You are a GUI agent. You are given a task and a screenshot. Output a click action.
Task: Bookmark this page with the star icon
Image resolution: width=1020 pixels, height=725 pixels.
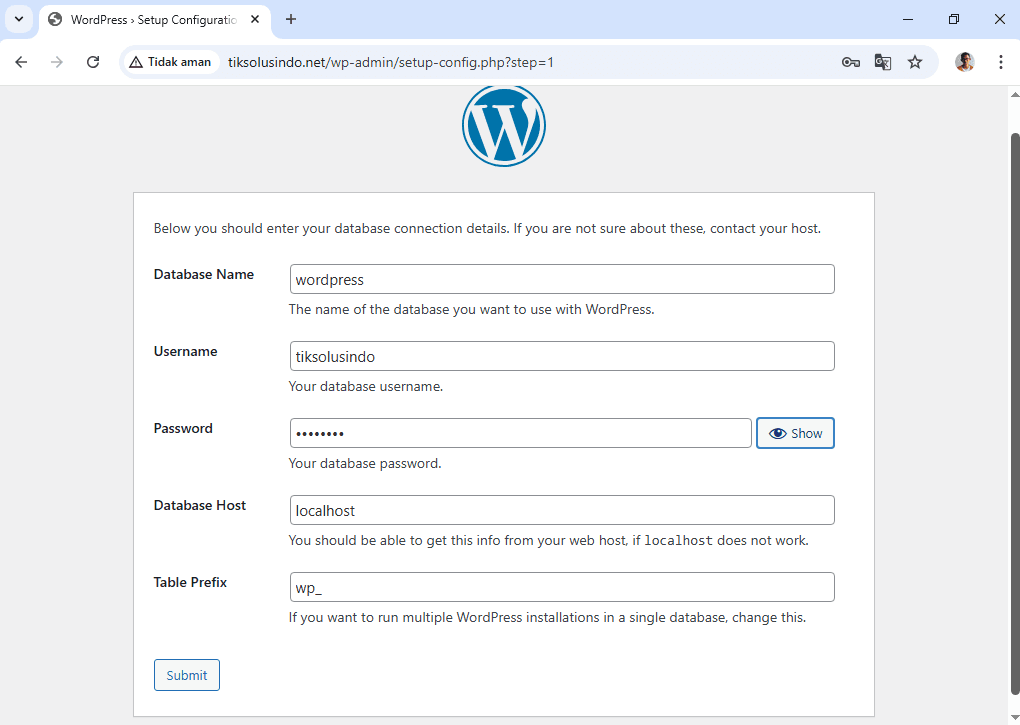click(x=914, y=62)
